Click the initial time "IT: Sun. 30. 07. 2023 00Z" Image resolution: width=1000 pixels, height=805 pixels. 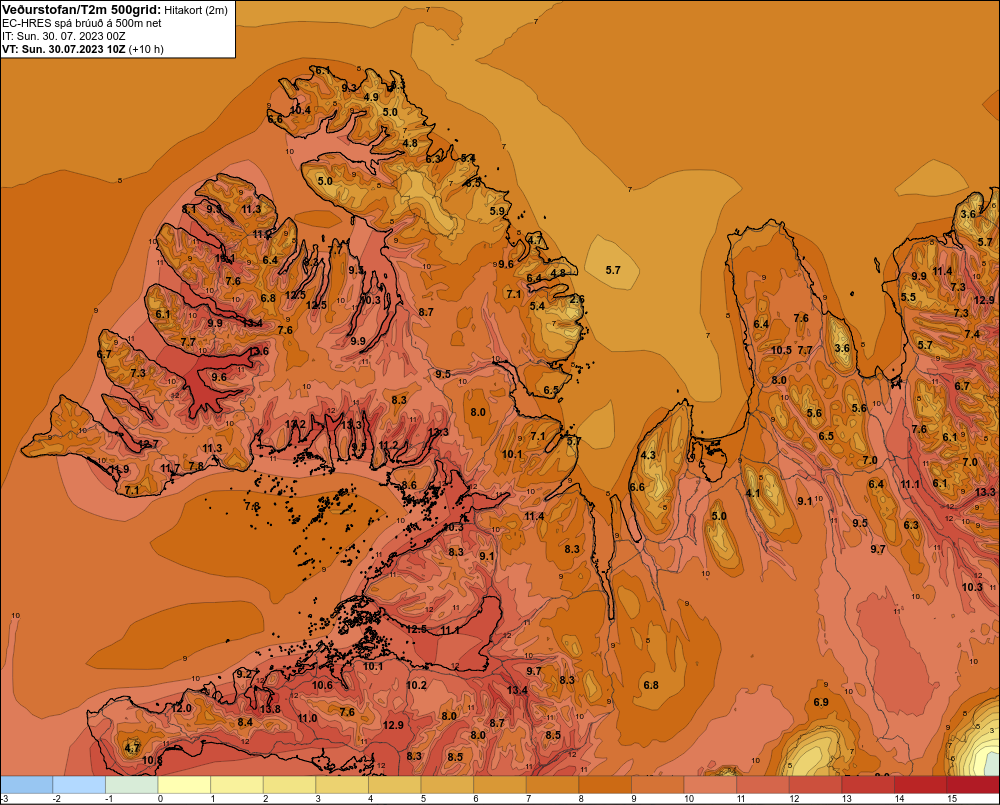(64, 36)
